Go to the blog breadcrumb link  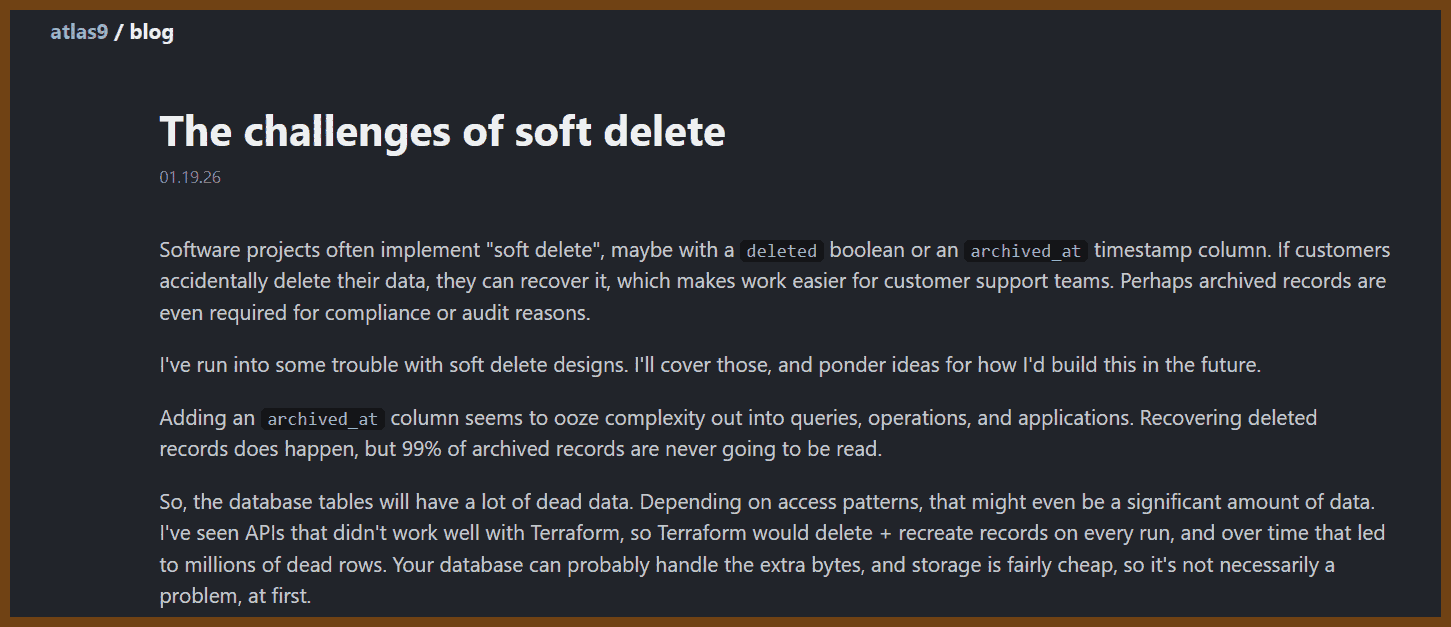[x=152, y=32]
